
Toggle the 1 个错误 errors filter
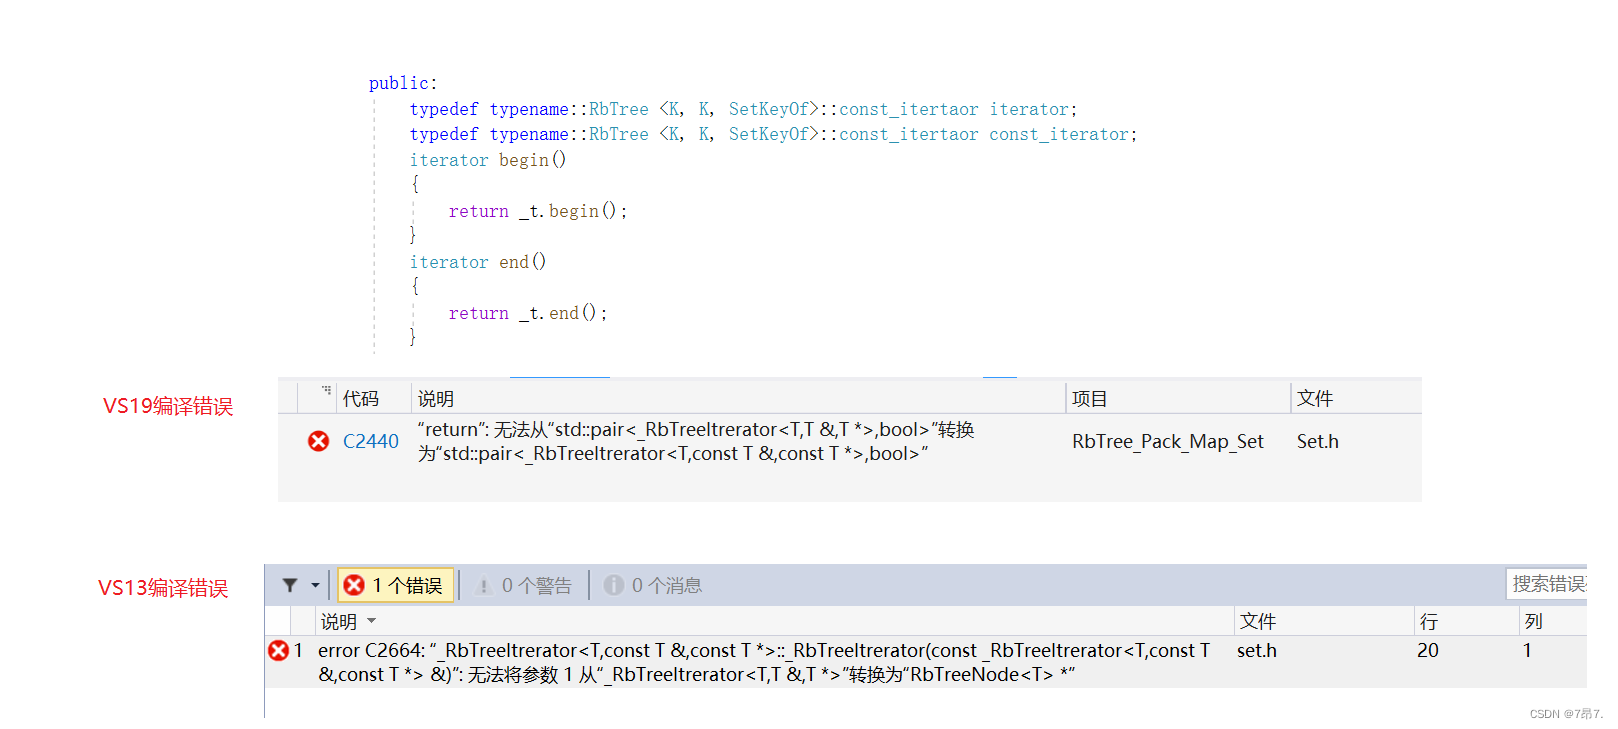point(395,585)
